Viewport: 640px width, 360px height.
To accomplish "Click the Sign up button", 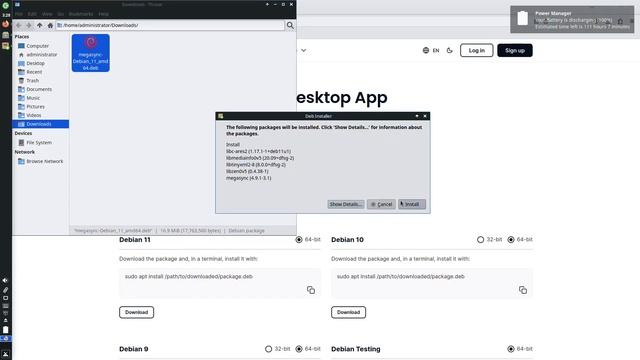I will 515,50.
